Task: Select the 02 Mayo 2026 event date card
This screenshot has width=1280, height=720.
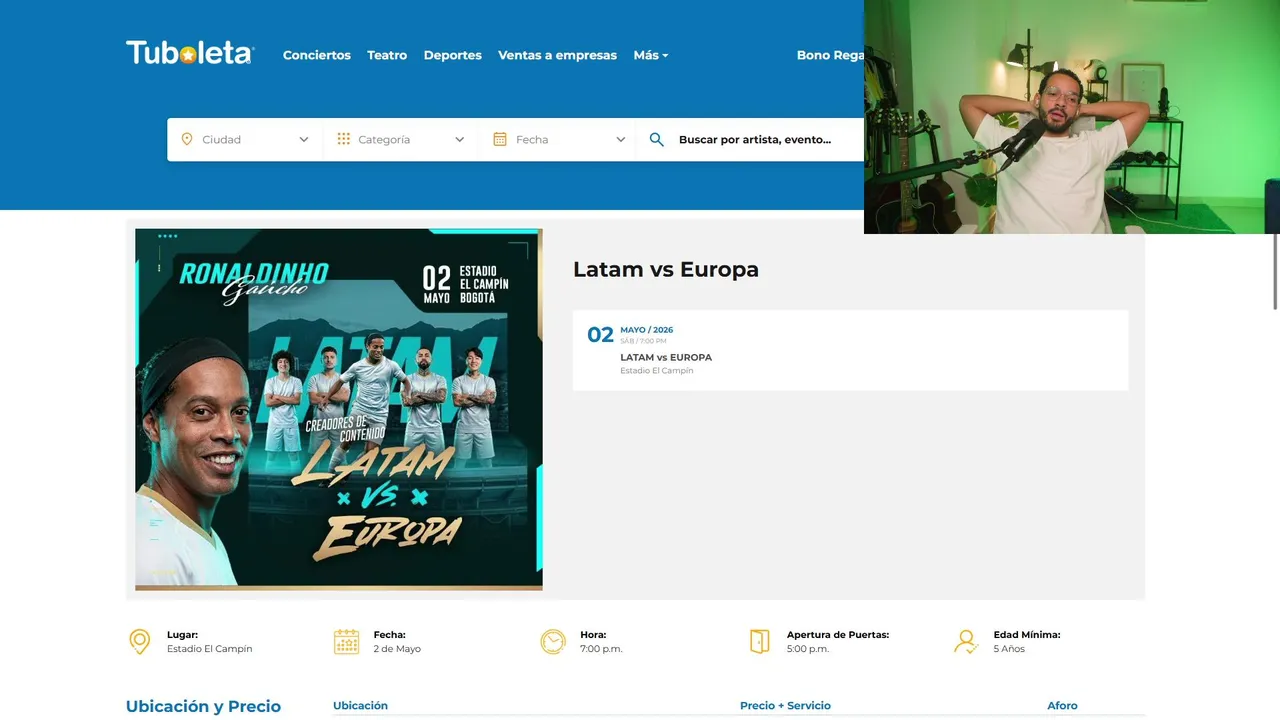Action: (850, 350)
